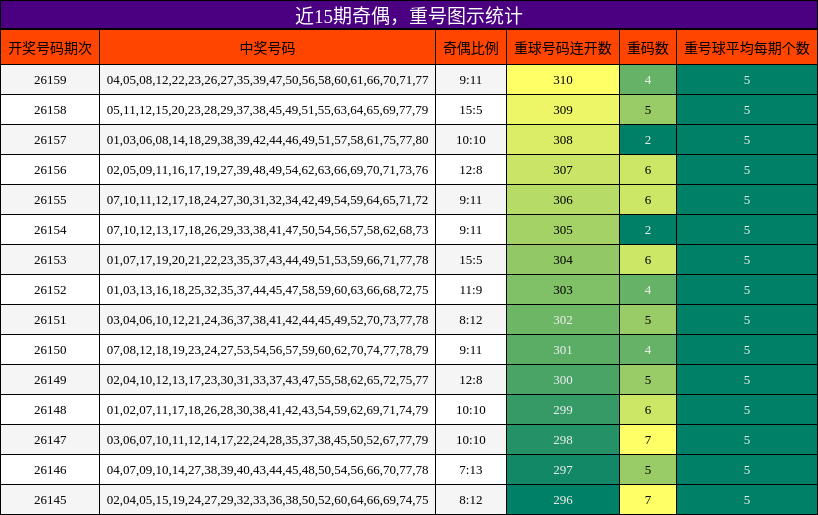818x515 pixels.
Task: Click repeat count 2 in row 26157
Action: coord(648,140)
